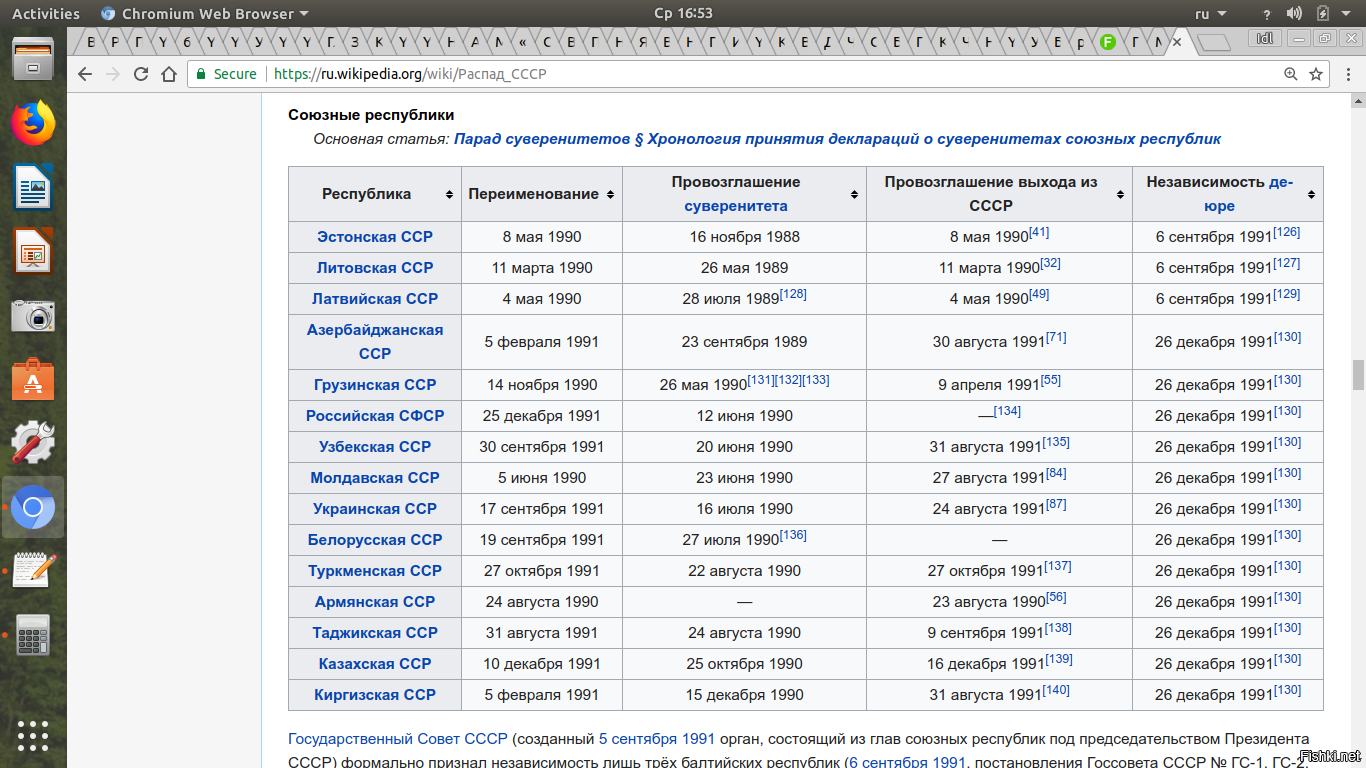Click the network icon in the top panel
Image resolution: width=1366 pixels, height=768 pixels.
1267,13
